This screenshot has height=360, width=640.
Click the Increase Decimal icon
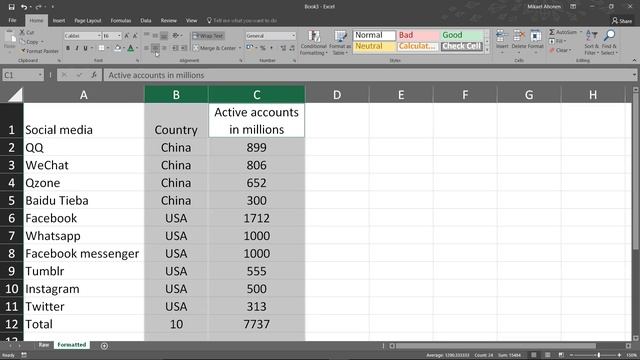tap(283, 48)
